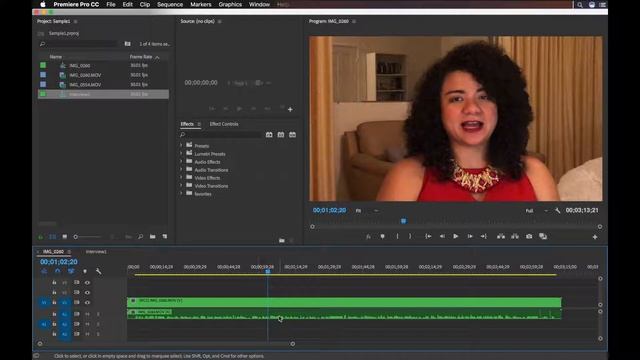The height and width of the screenshot is (360, 640).
Task: Switch to the Interview1 timeline tab
Action: pyautogui.click(x=96, y=252)
